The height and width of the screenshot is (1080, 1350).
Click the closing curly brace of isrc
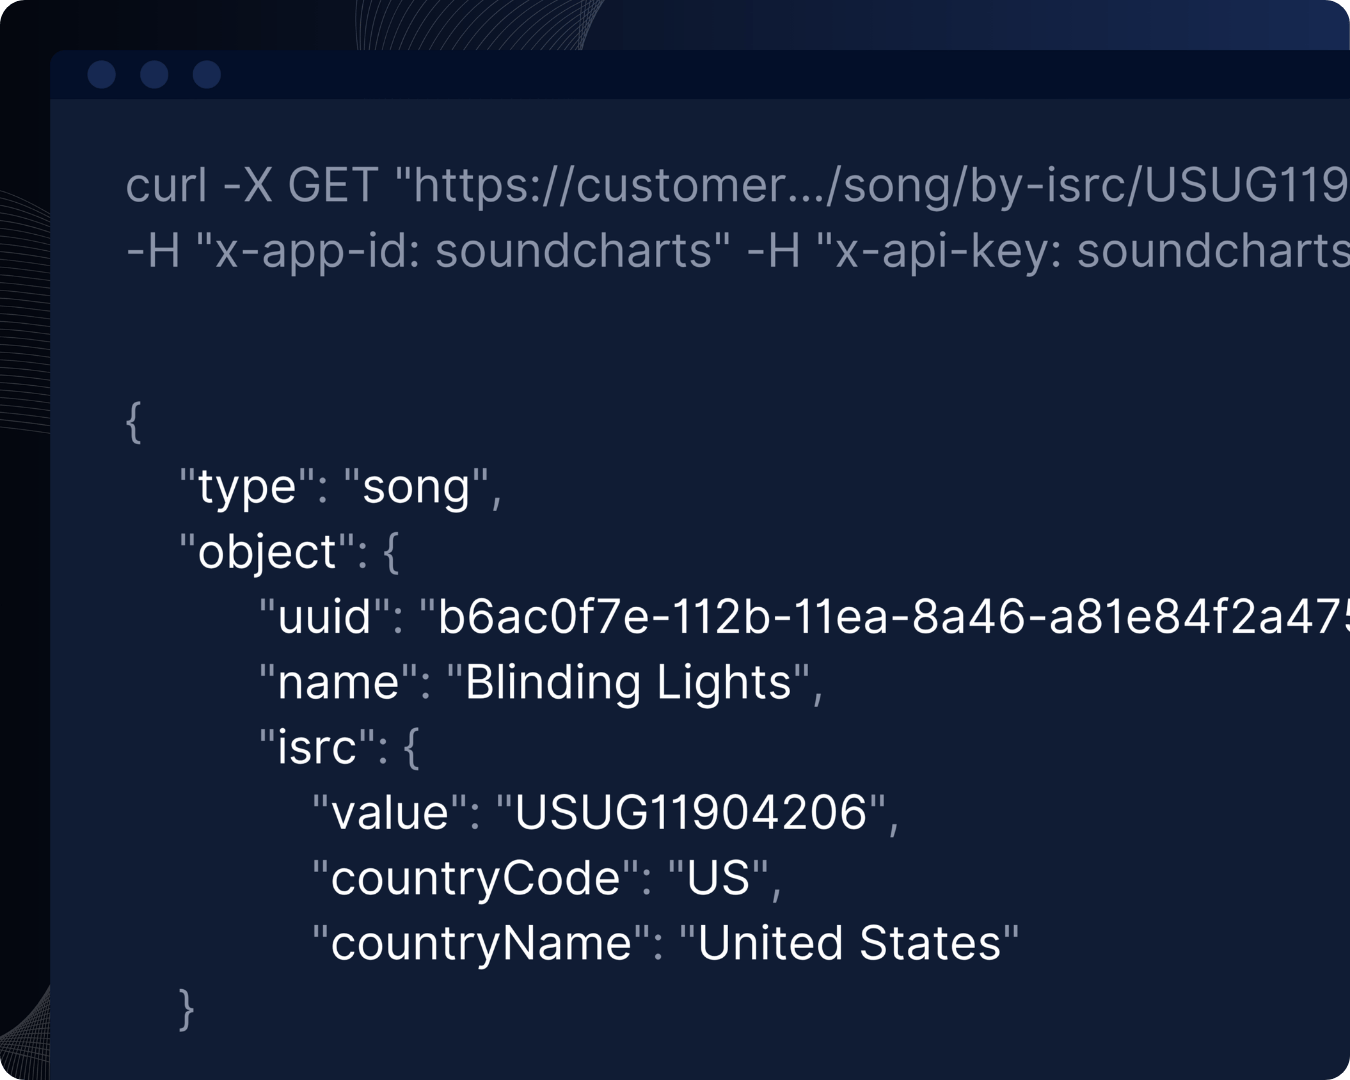[x=186, y=1007]
